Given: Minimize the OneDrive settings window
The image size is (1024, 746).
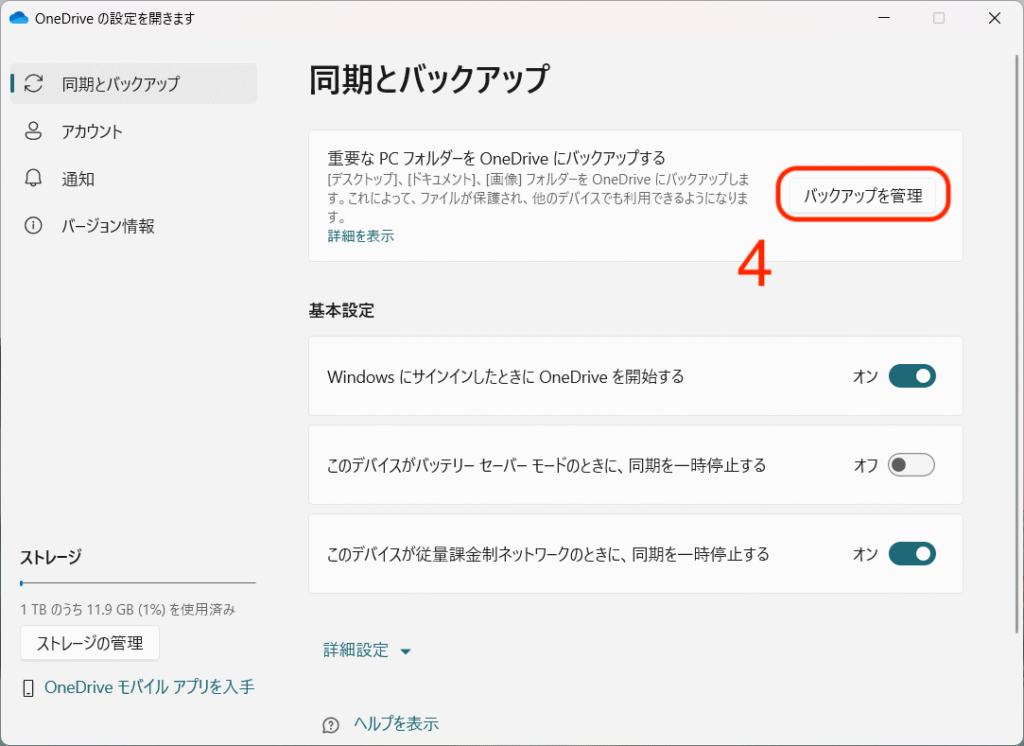Looking at the screenshot, I should pos(884,18).
